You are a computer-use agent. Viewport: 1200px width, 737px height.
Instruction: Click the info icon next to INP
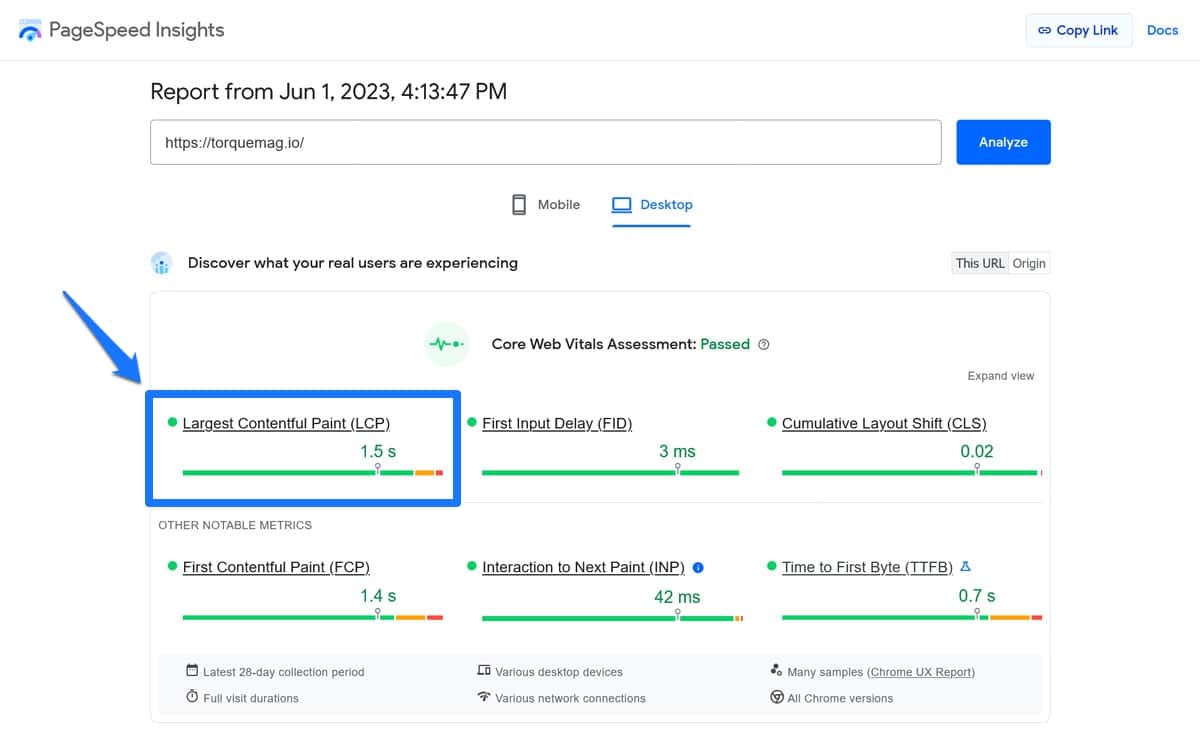698,567
